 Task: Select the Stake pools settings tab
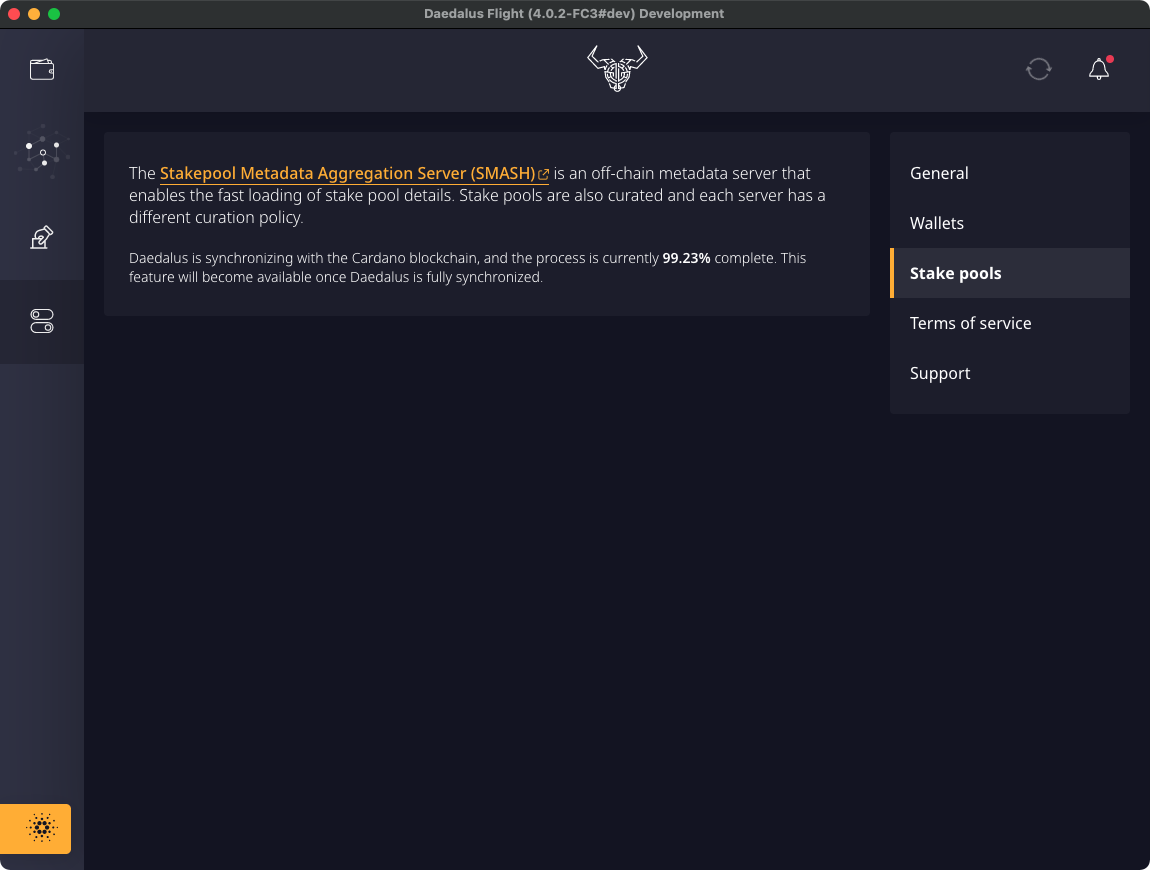click(1010, 273)
